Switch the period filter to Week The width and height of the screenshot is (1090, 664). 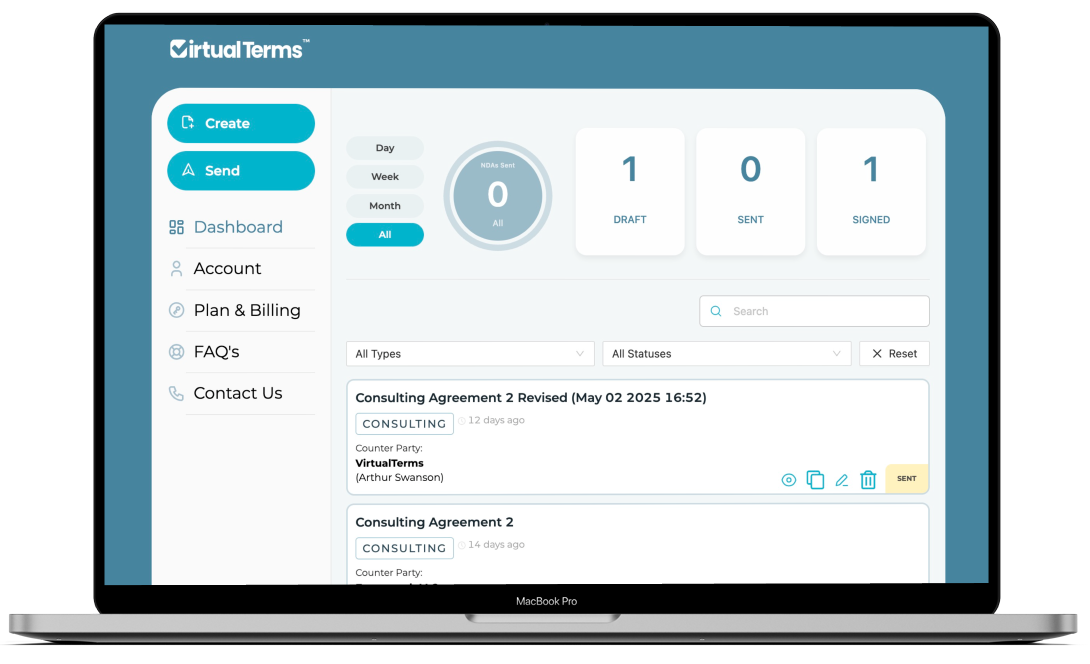(385, 177)
